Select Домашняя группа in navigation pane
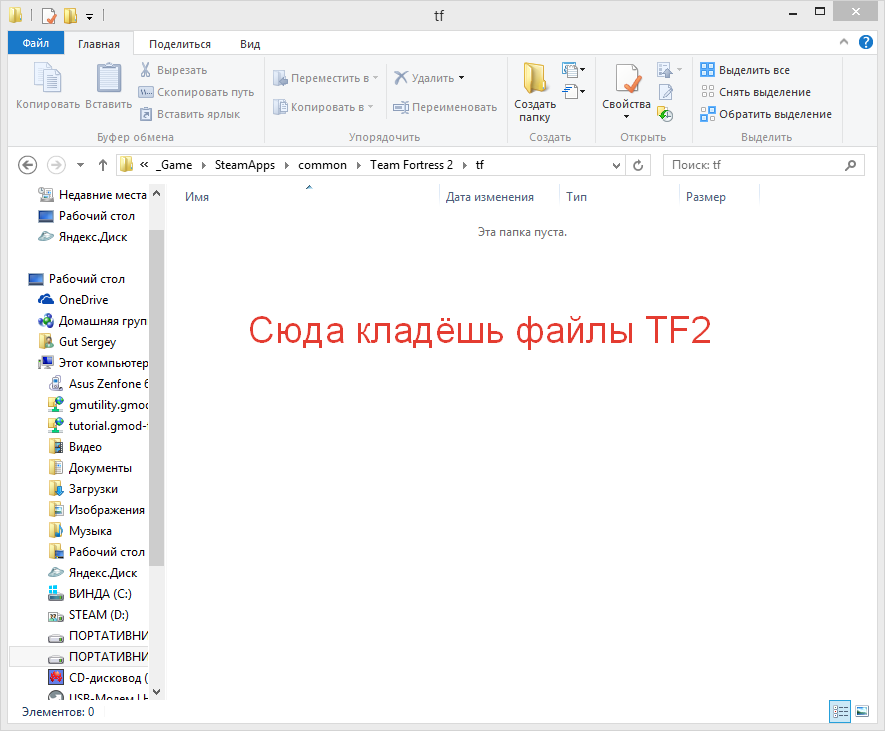This screenshot has width=885, height=731. click(x=92, y=321)
